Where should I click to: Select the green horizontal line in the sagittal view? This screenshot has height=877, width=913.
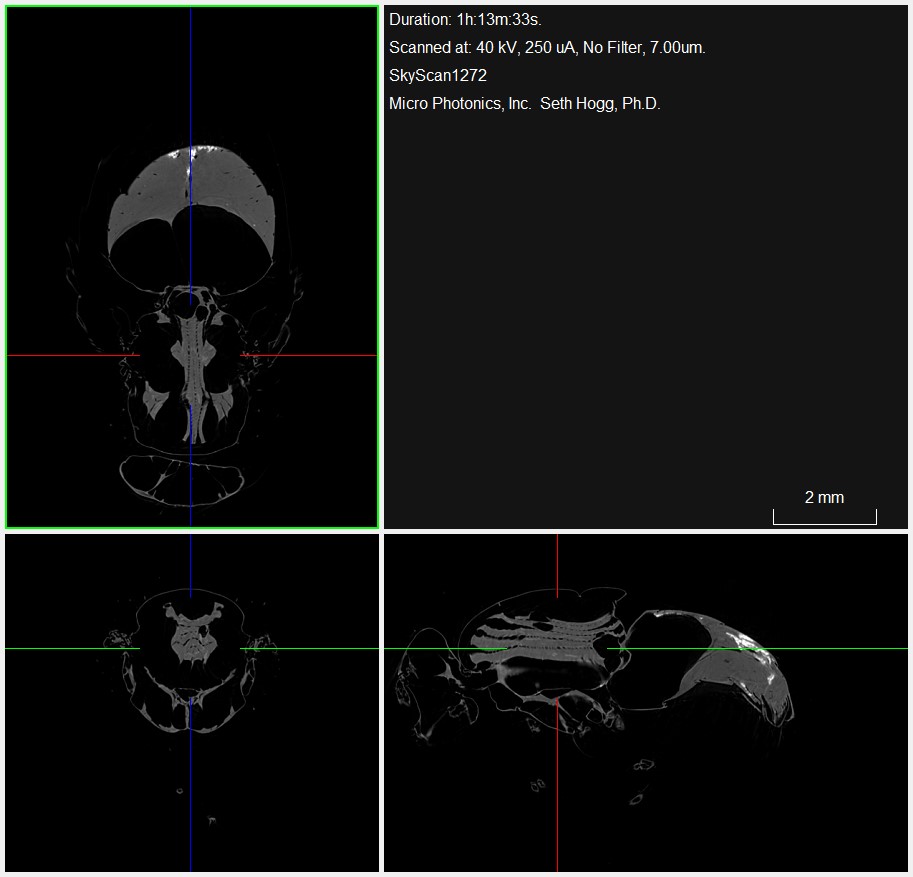(850, 649)
